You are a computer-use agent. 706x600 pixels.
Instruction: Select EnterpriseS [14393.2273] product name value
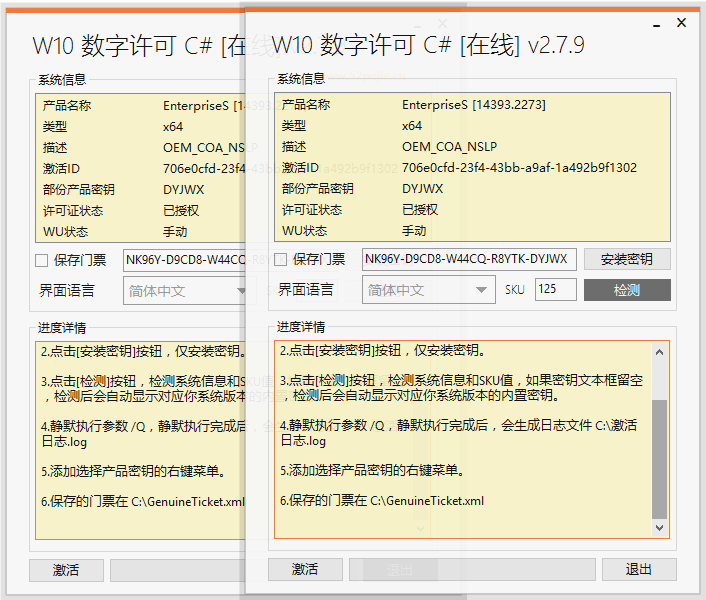pos(474,105)
